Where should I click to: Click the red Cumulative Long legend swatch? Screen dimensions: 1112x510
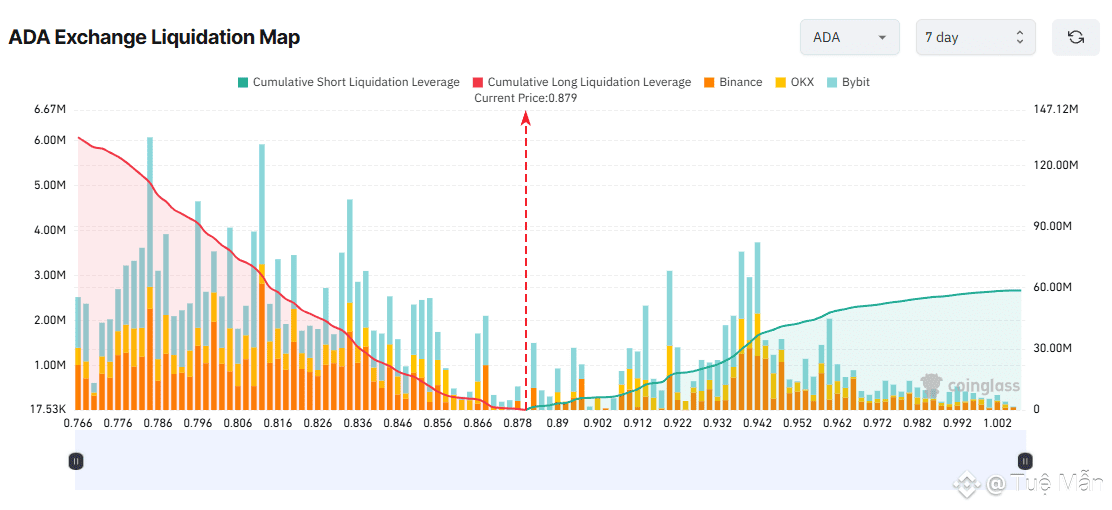(x=478, y=82)
